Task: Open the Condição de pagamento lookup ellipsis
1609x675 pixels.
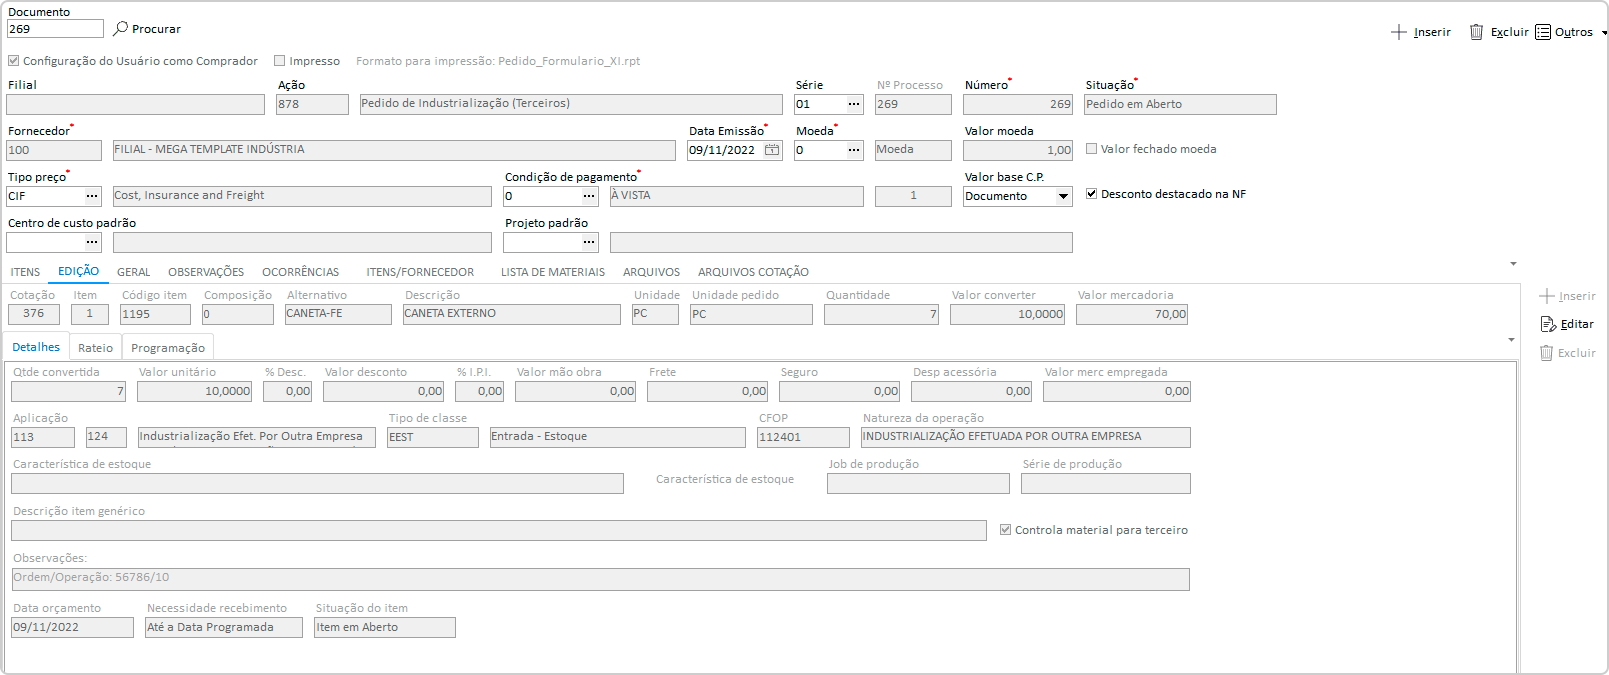Action: [589, 196]
